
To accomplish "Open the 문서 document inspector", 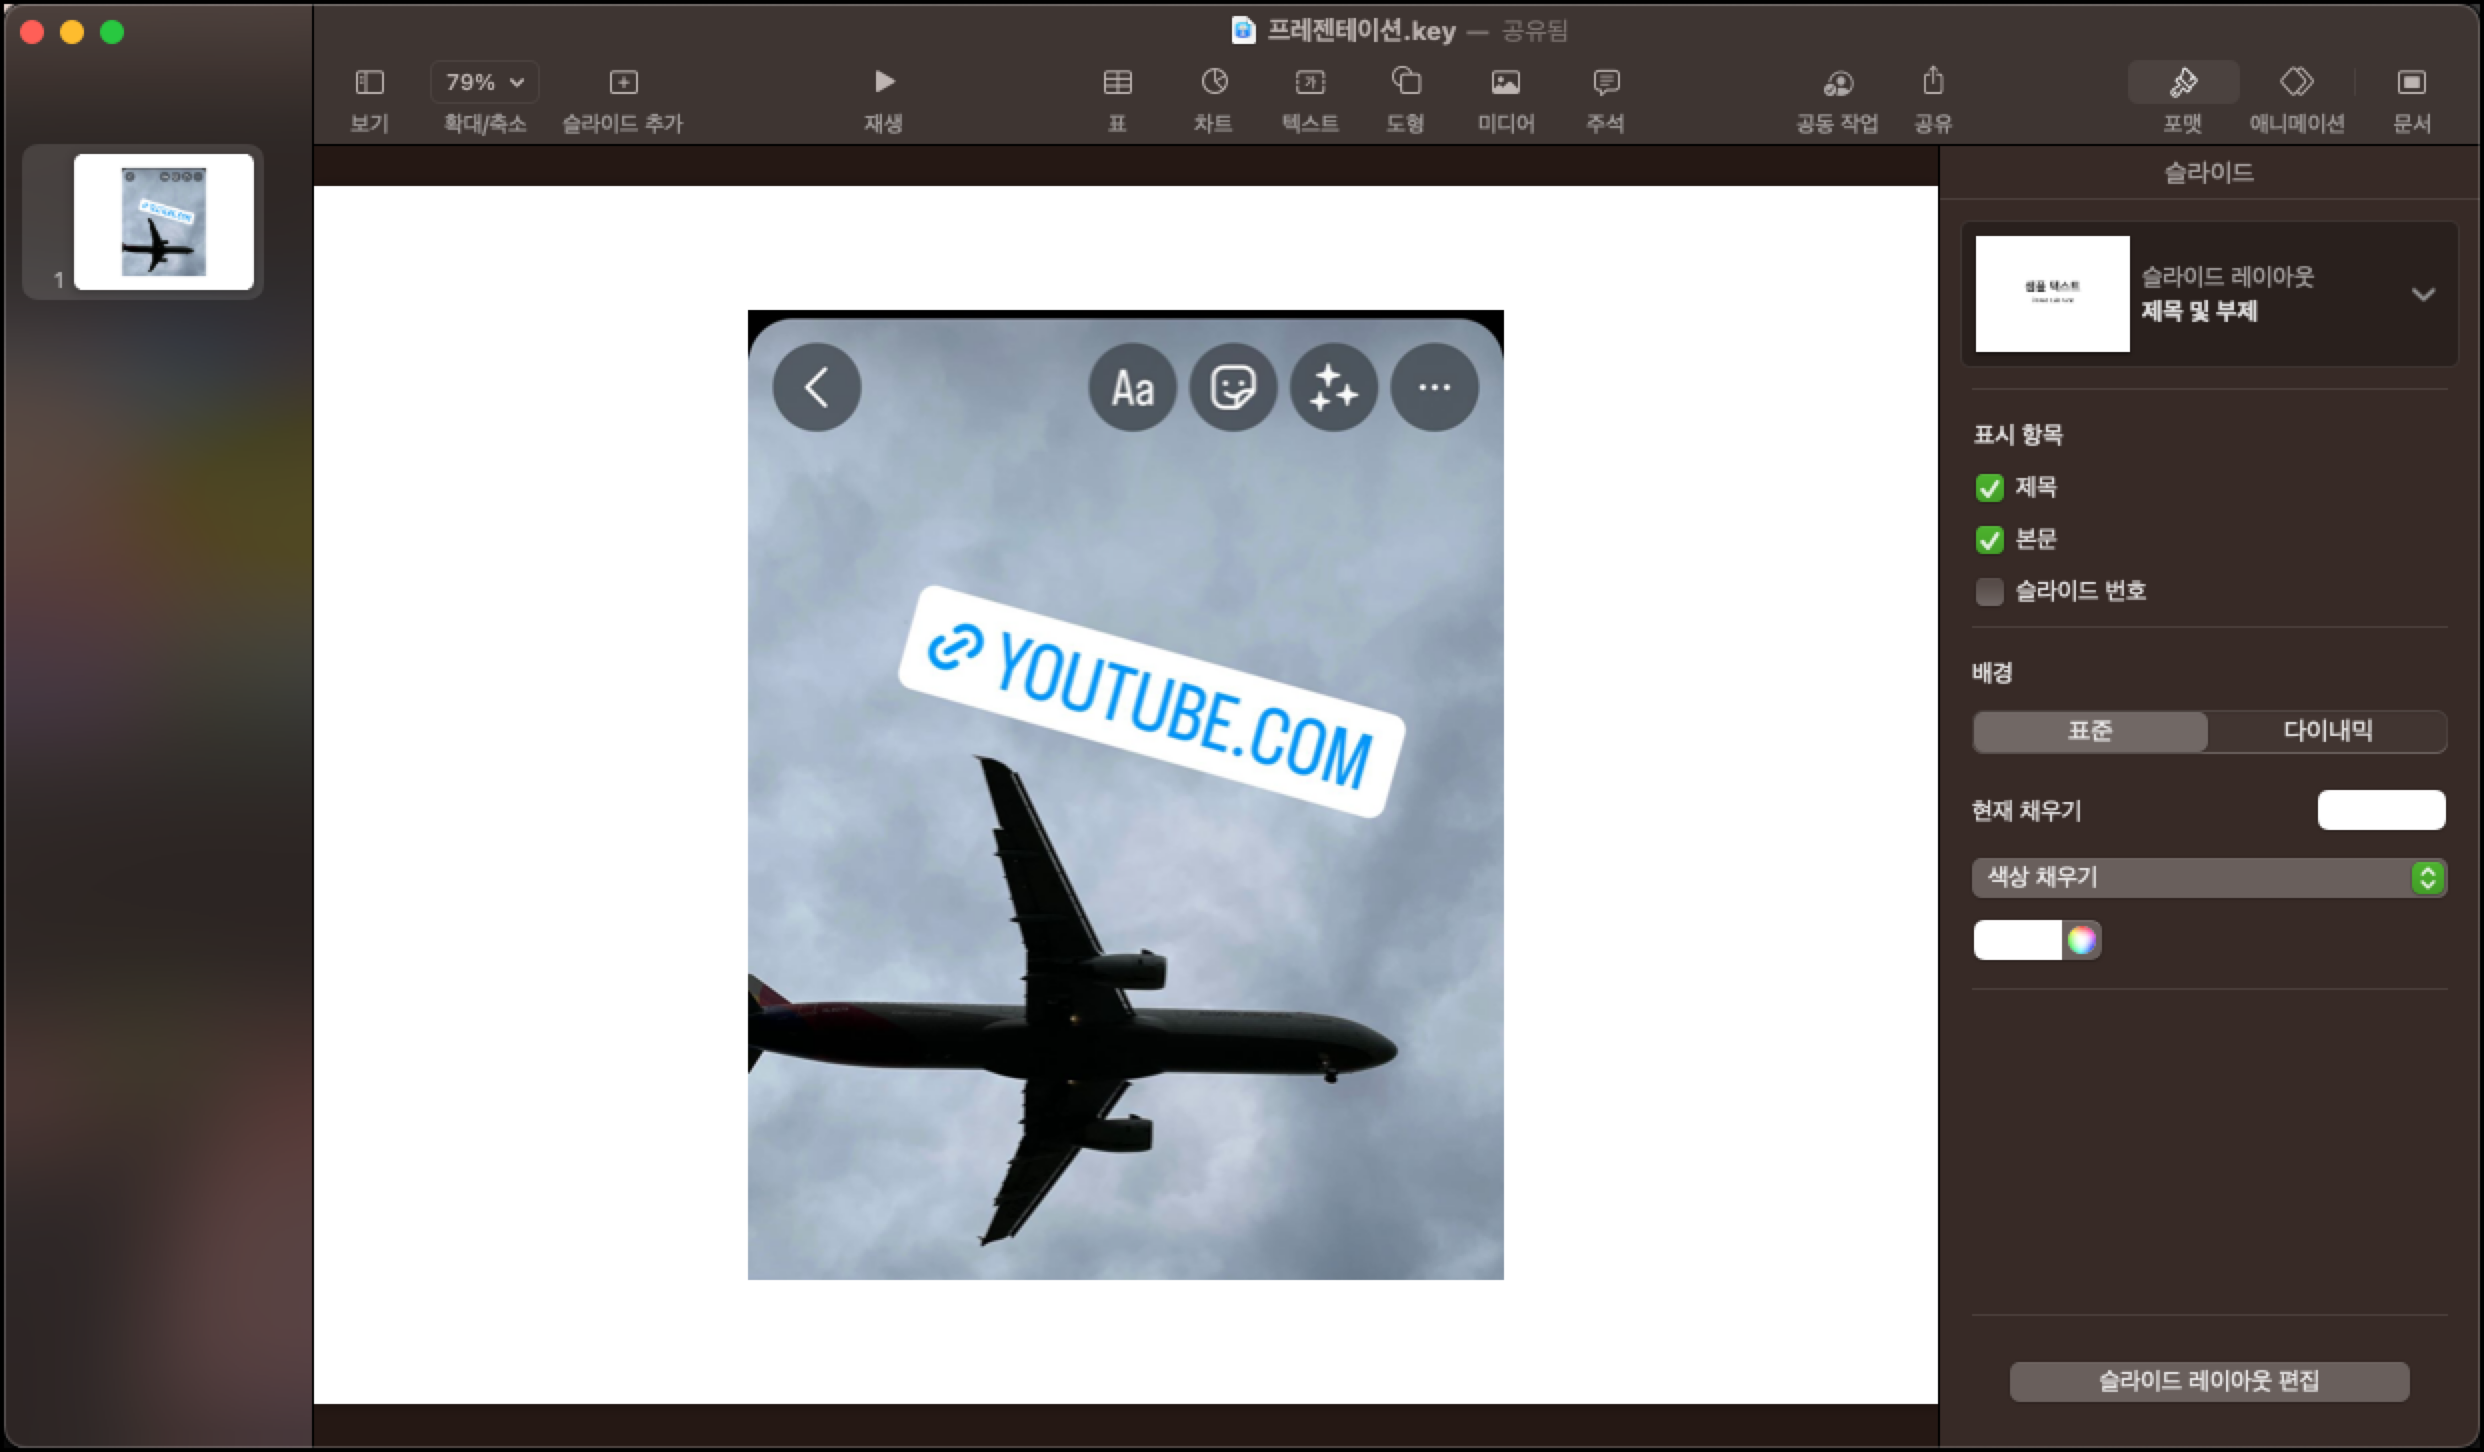I will (x=2411, y=82).
